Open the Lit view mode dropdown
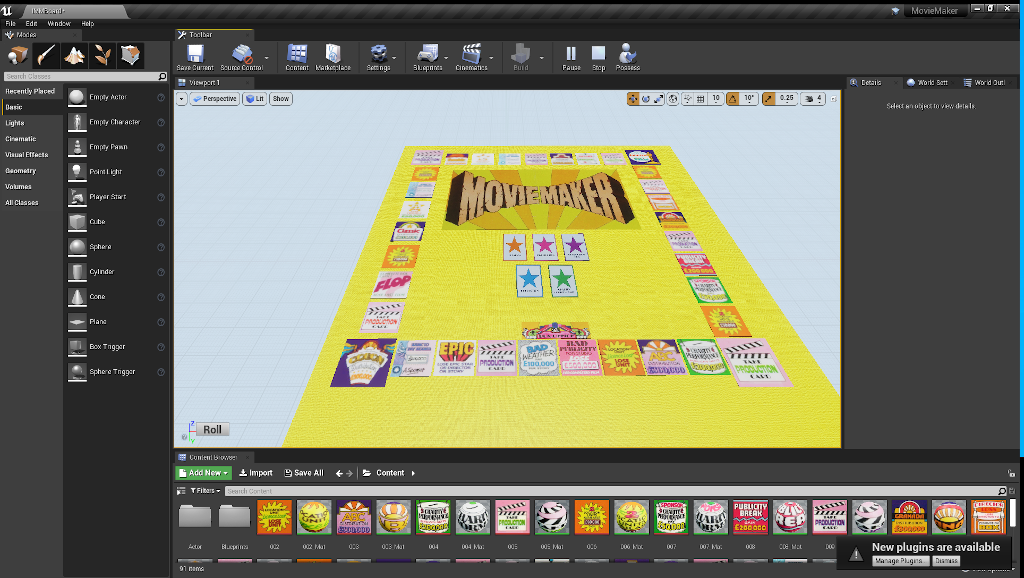Image resolution: width=1024 pixels, height=578 pixels. (255, 99)
